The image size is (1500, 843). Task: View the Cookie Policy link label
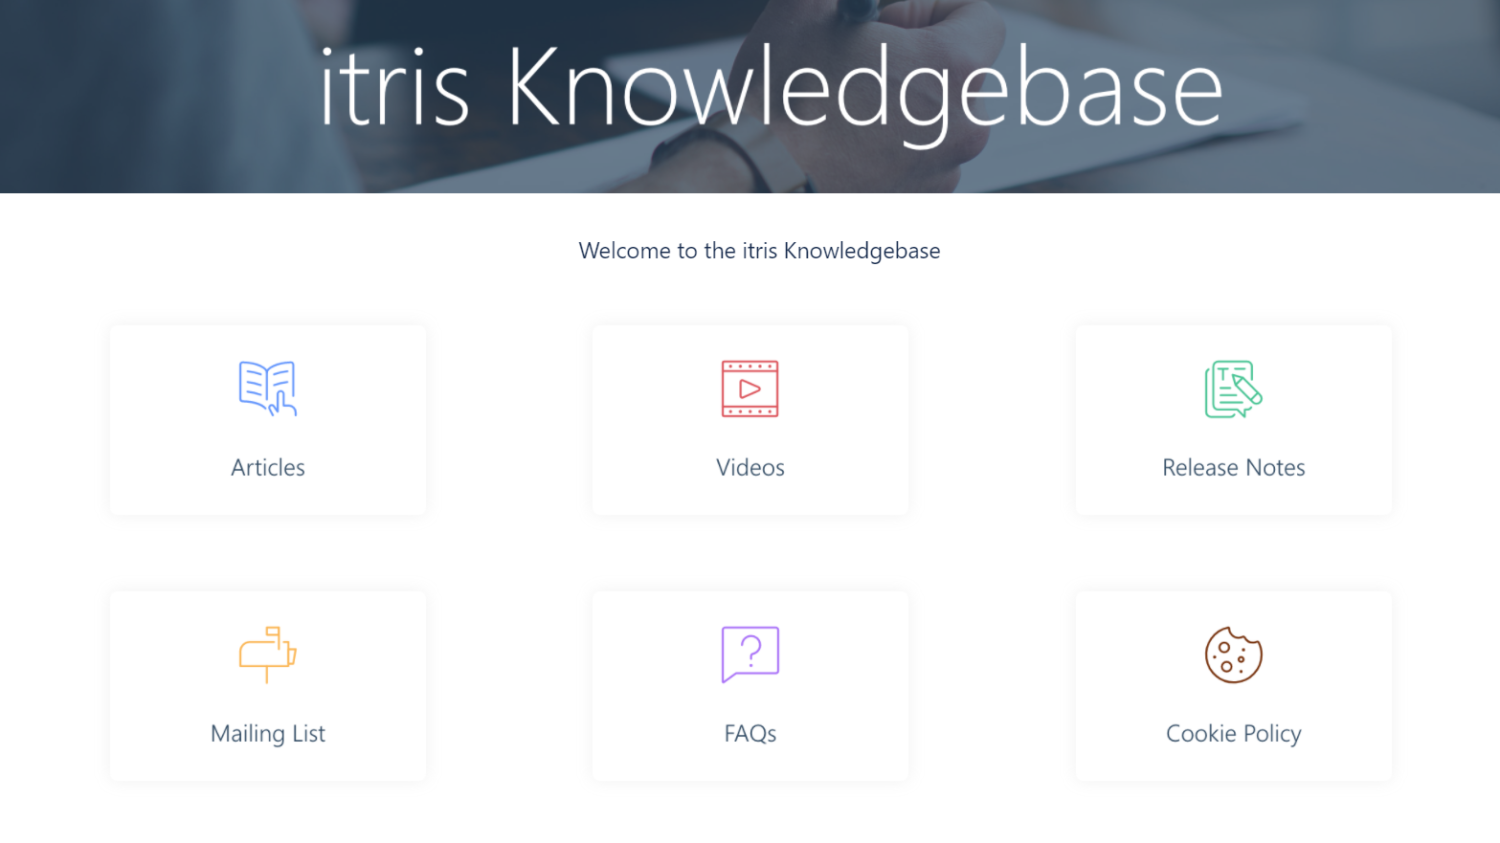click(x=1233, y=733)
